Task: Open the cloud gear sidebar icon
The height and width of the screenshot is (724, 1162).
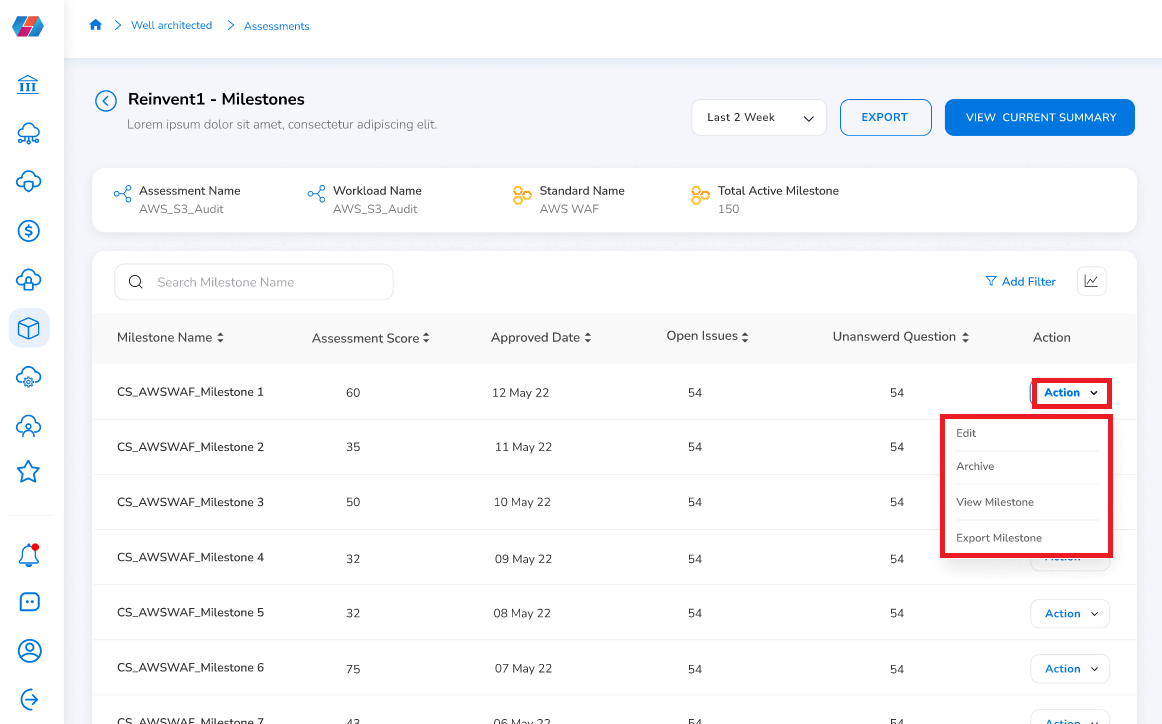Action: 28,377
